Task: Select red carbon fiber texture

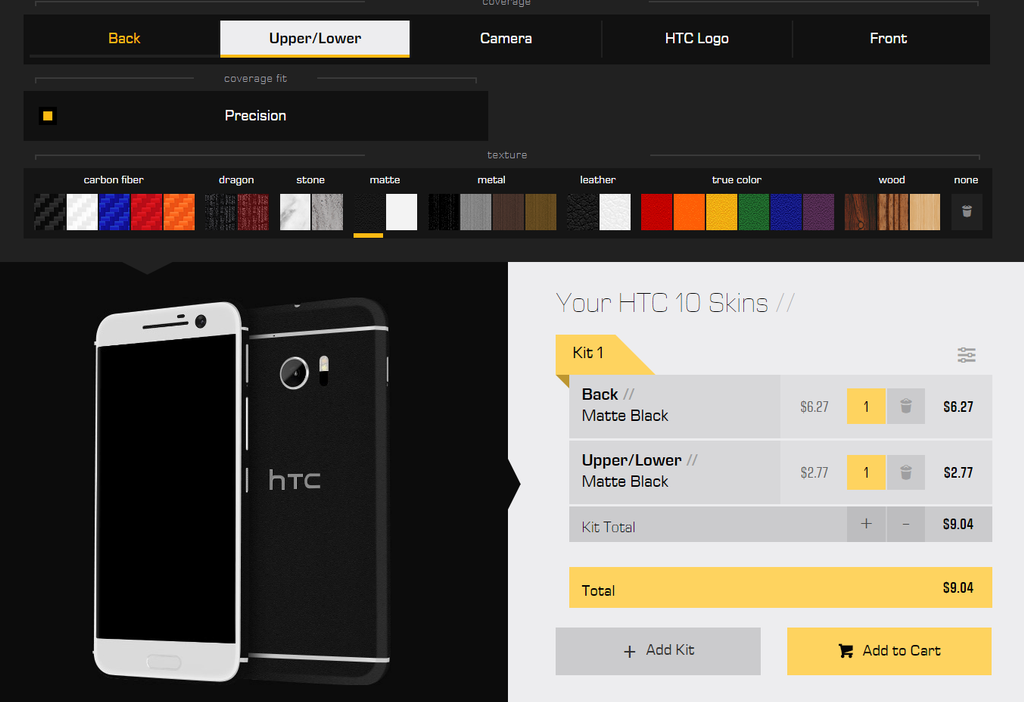Action: [146, 212]
